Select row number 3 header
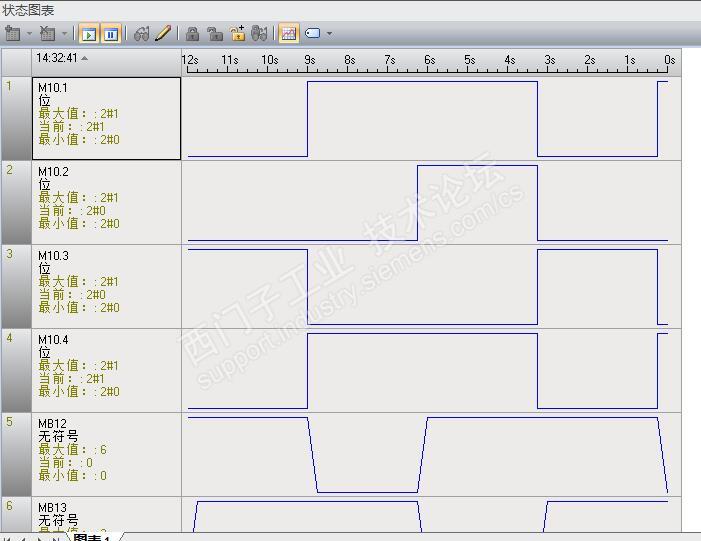Screen dimensions: 701x541 pos(16,287)
